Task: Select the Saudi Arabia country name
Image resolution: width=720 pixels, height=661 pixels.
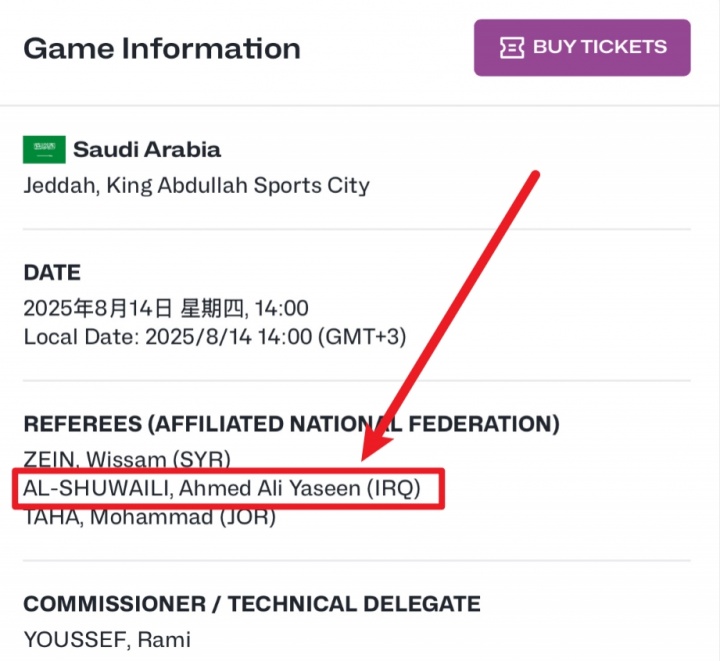Action: pyautogui.click(x=146, y=150)
